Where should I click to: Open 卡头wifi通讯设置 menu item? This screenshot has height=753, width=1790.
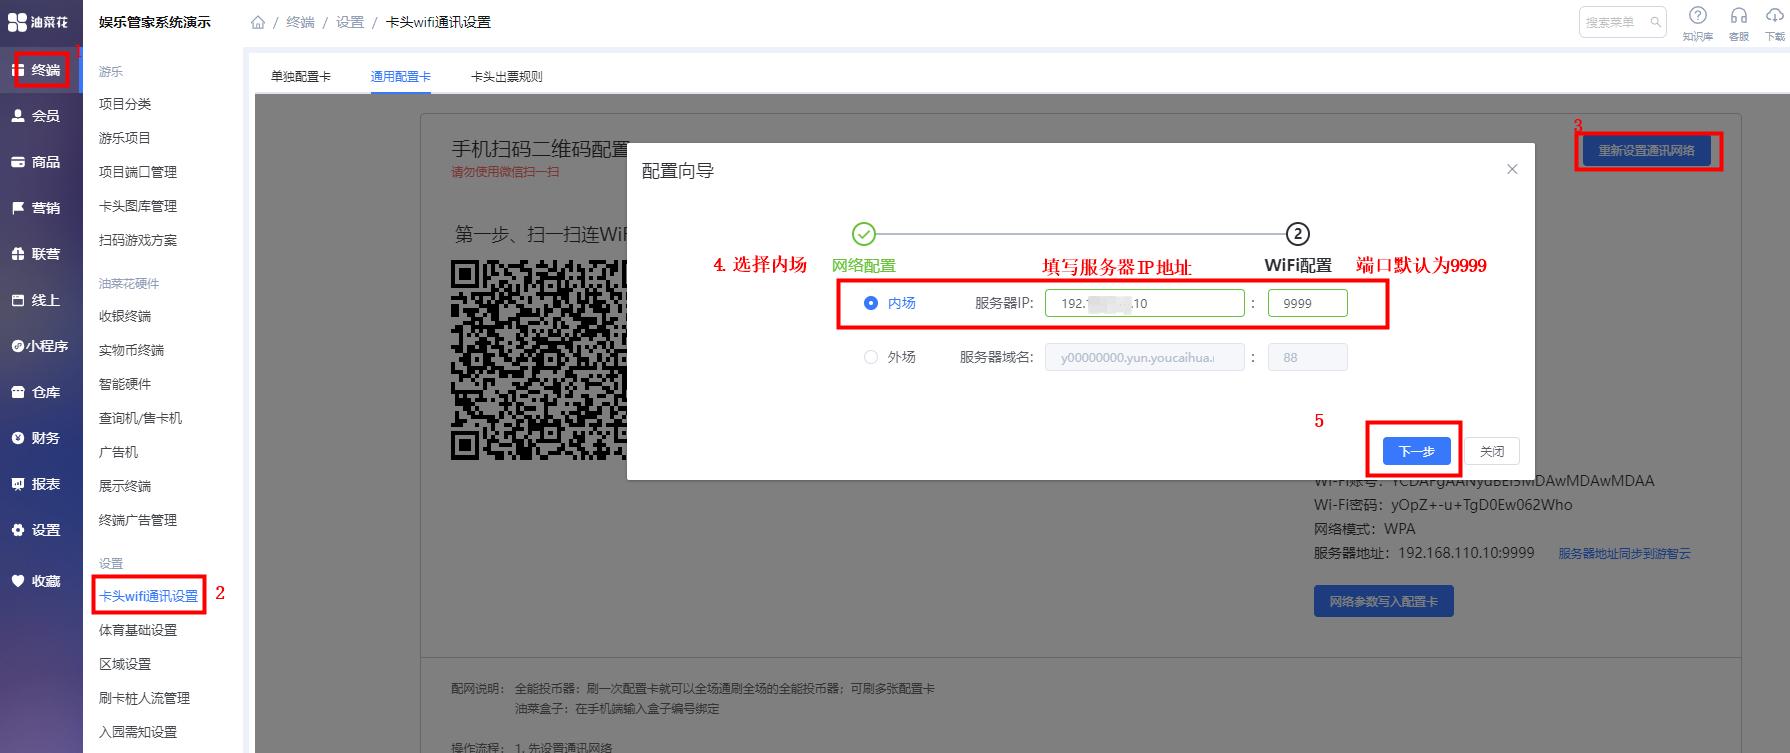tap(148, 596)
